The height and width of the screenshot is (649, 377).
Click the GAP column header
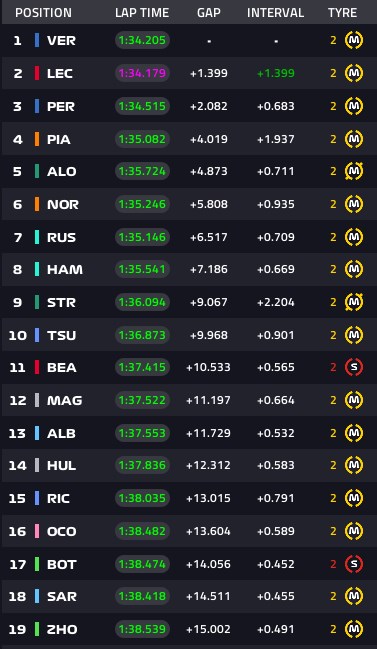coord(209,13)
